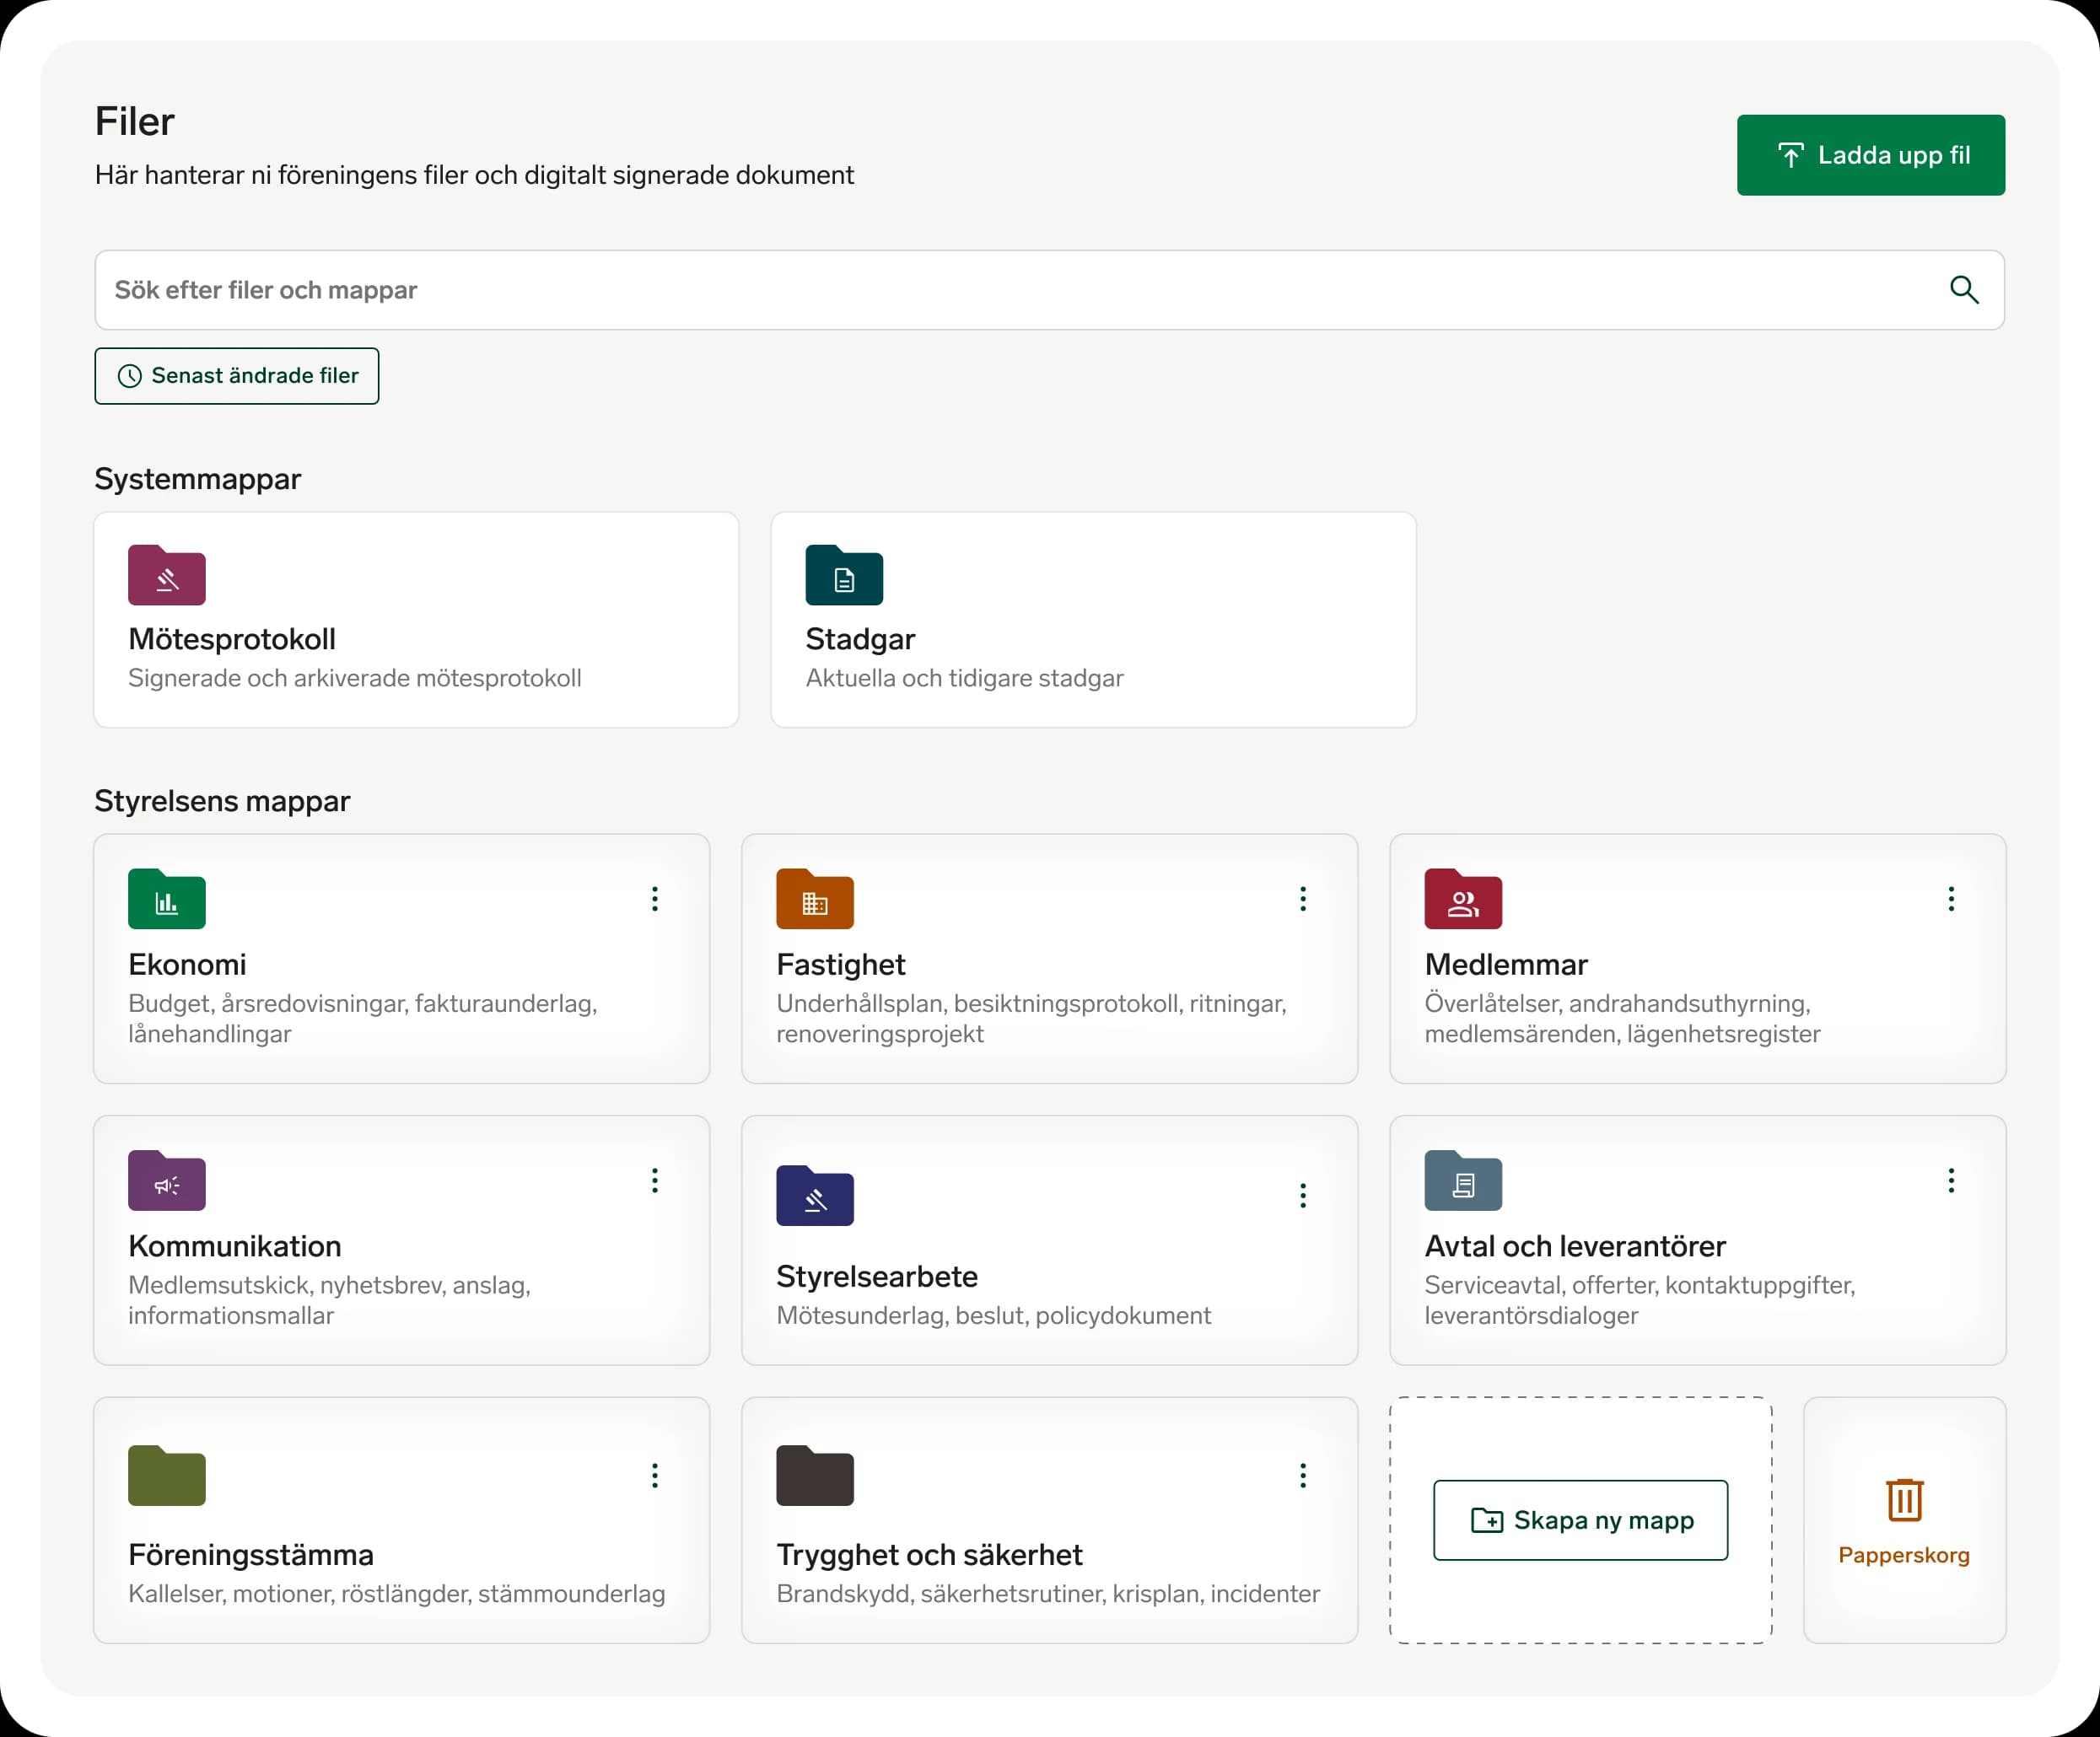
Task: Open the Kommunikation folder title
Action: tap(235, 1246)
